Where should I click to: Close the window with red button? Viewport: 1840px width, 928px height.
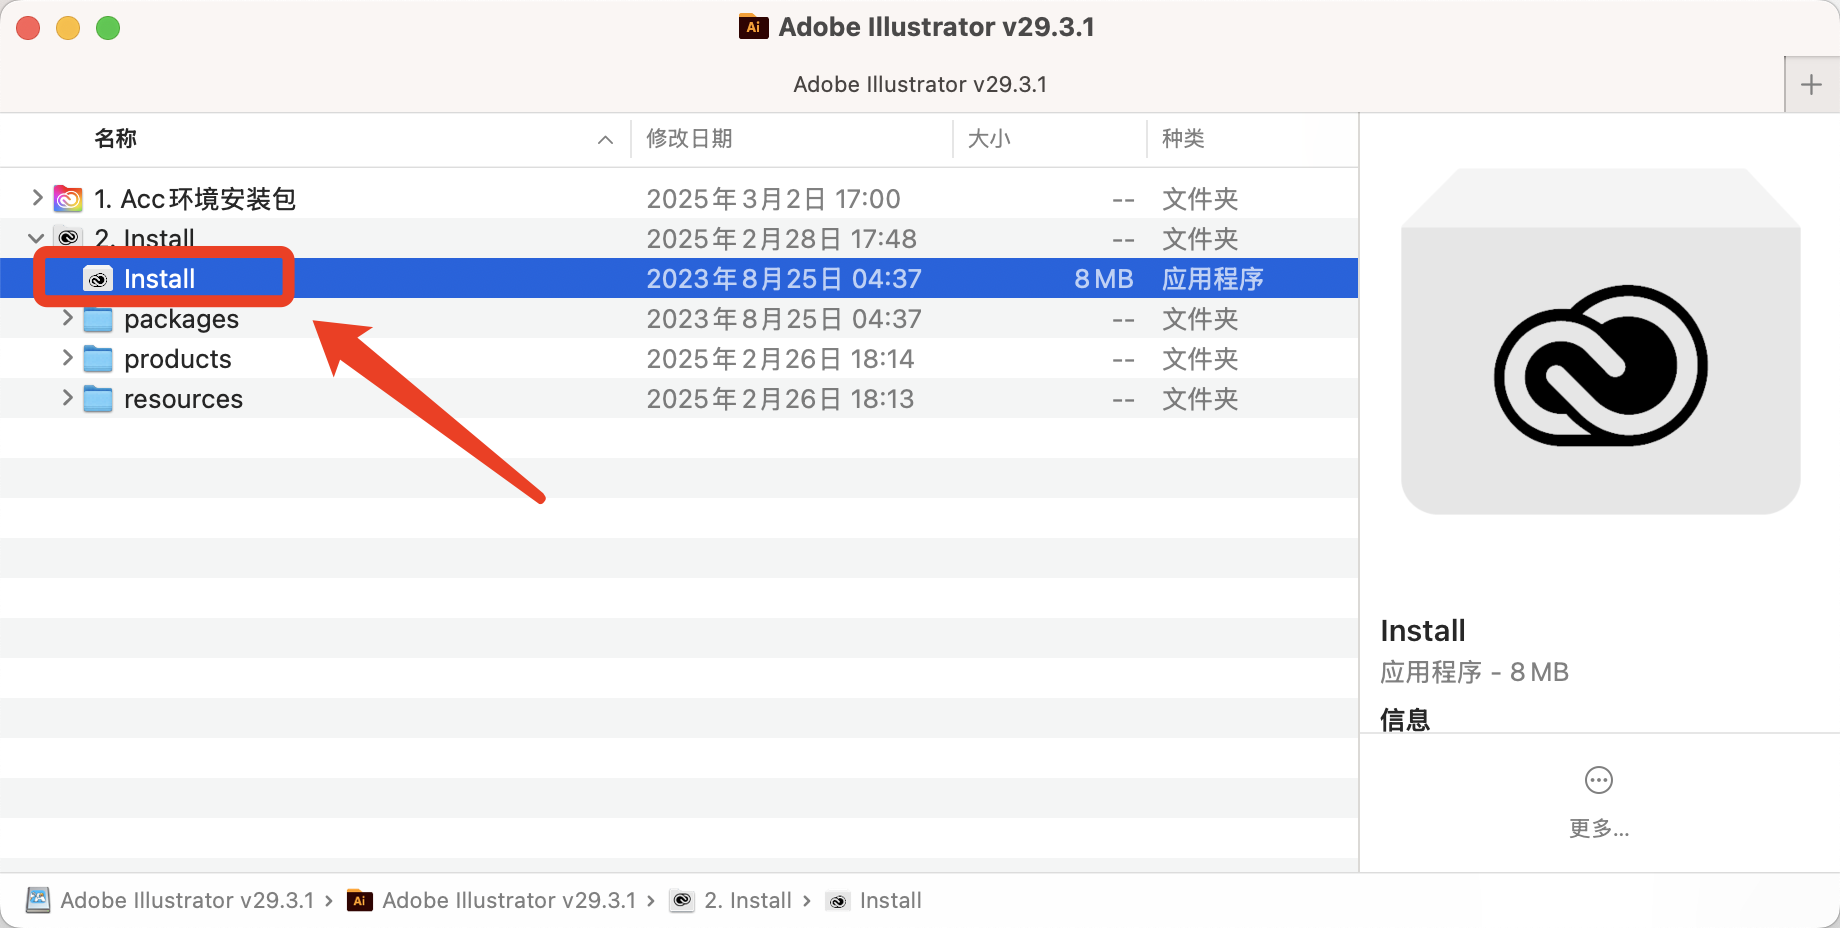click(x=28, y=28)
